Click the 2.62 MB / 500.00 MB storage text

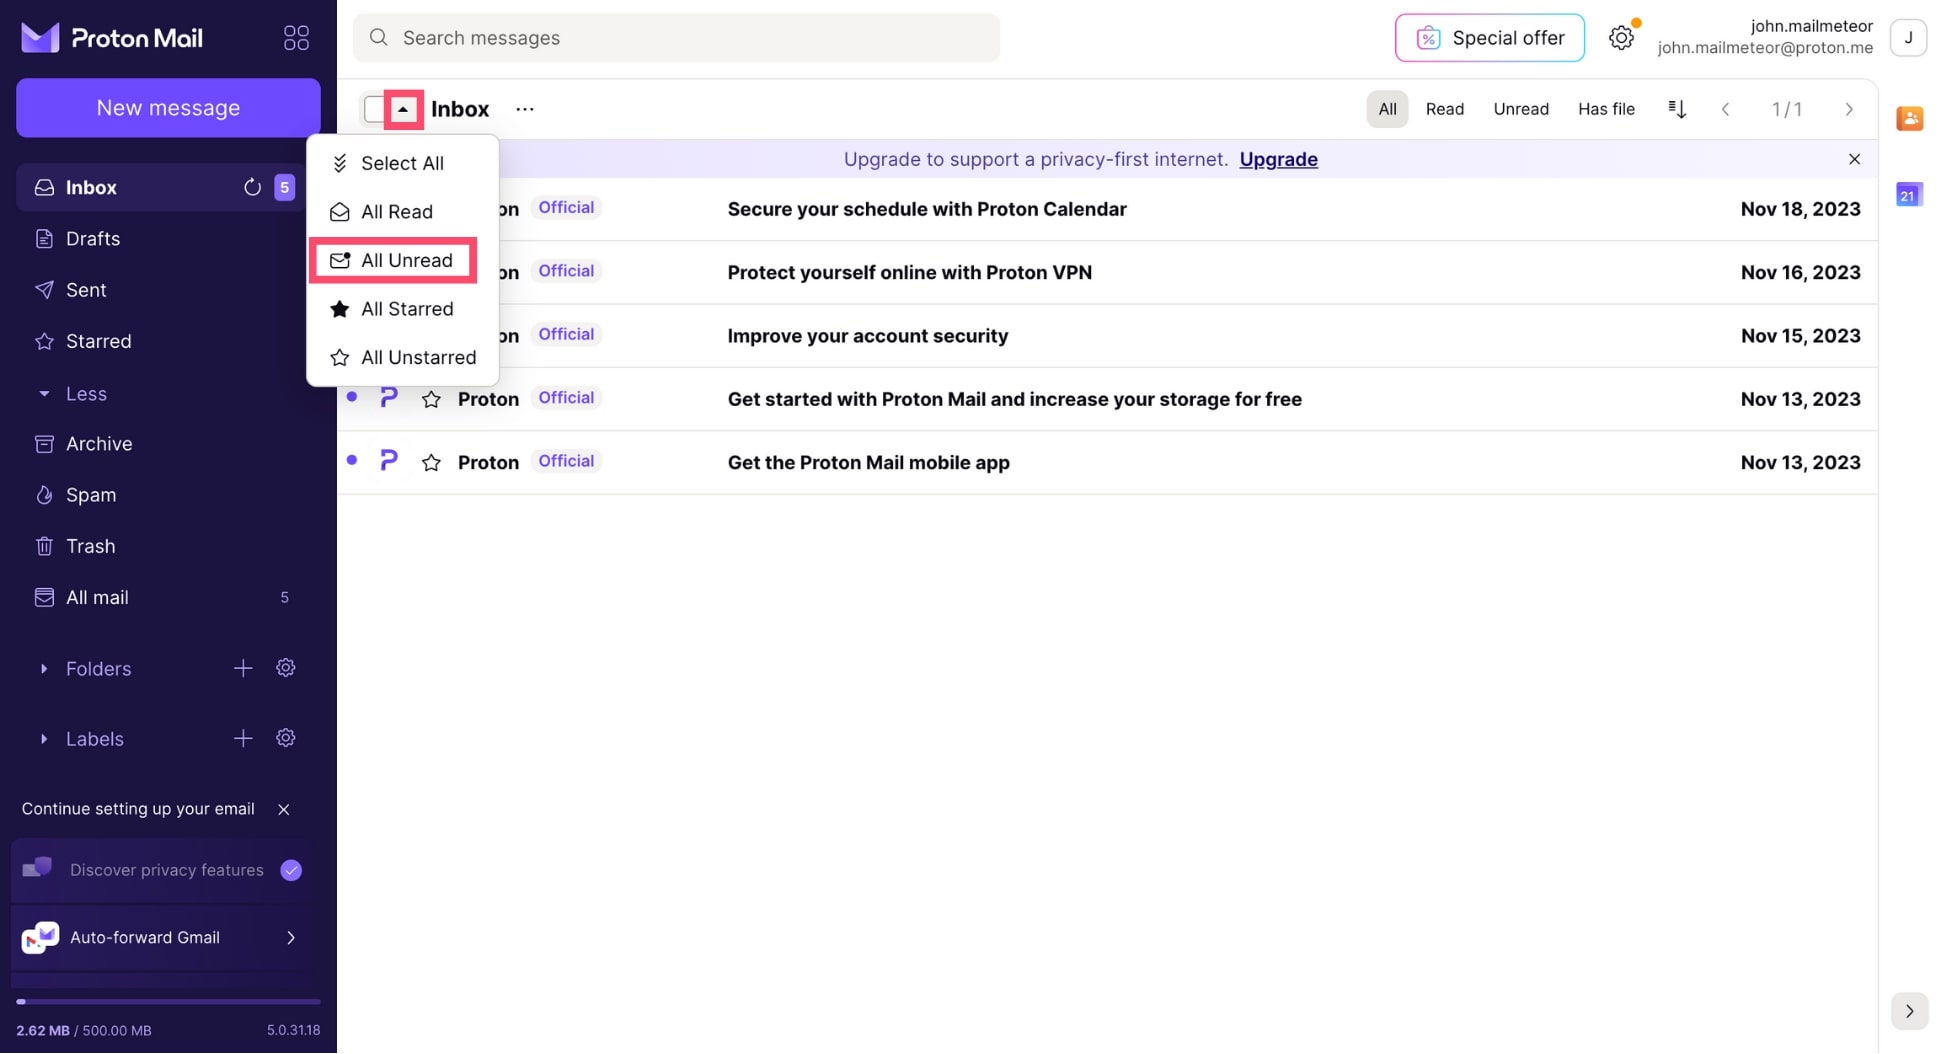pyautogui.click(x=84, y=1030)
